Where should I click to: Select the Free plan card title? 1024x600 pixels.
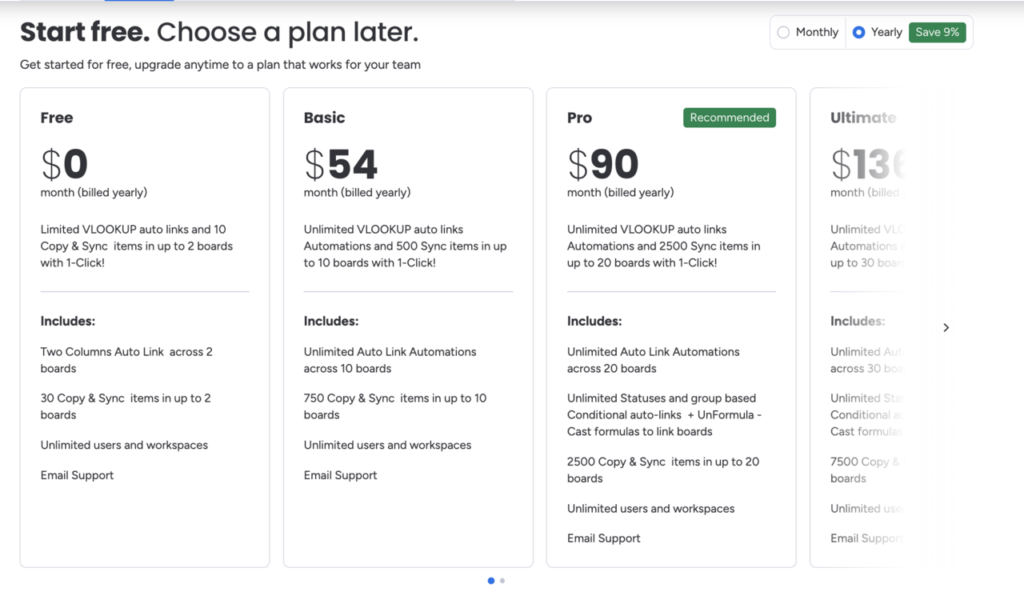pos(57,118)
